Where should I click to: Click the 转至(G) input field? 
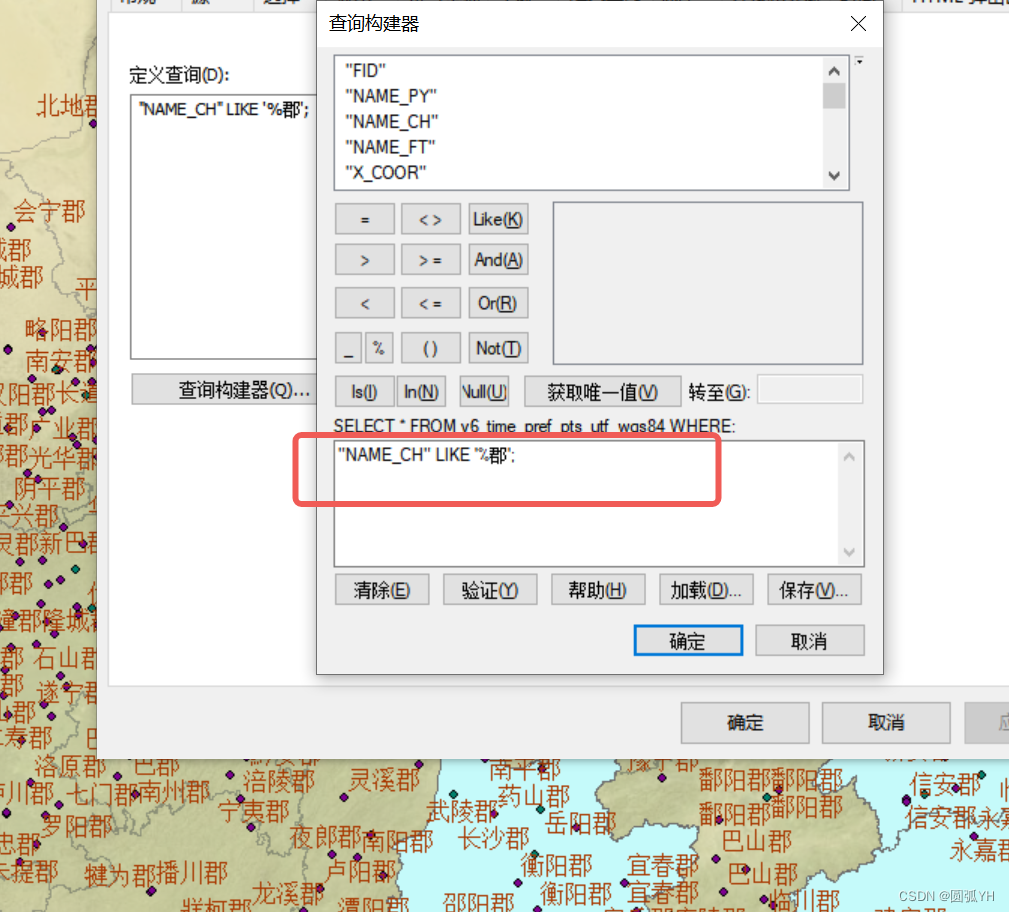810,389
